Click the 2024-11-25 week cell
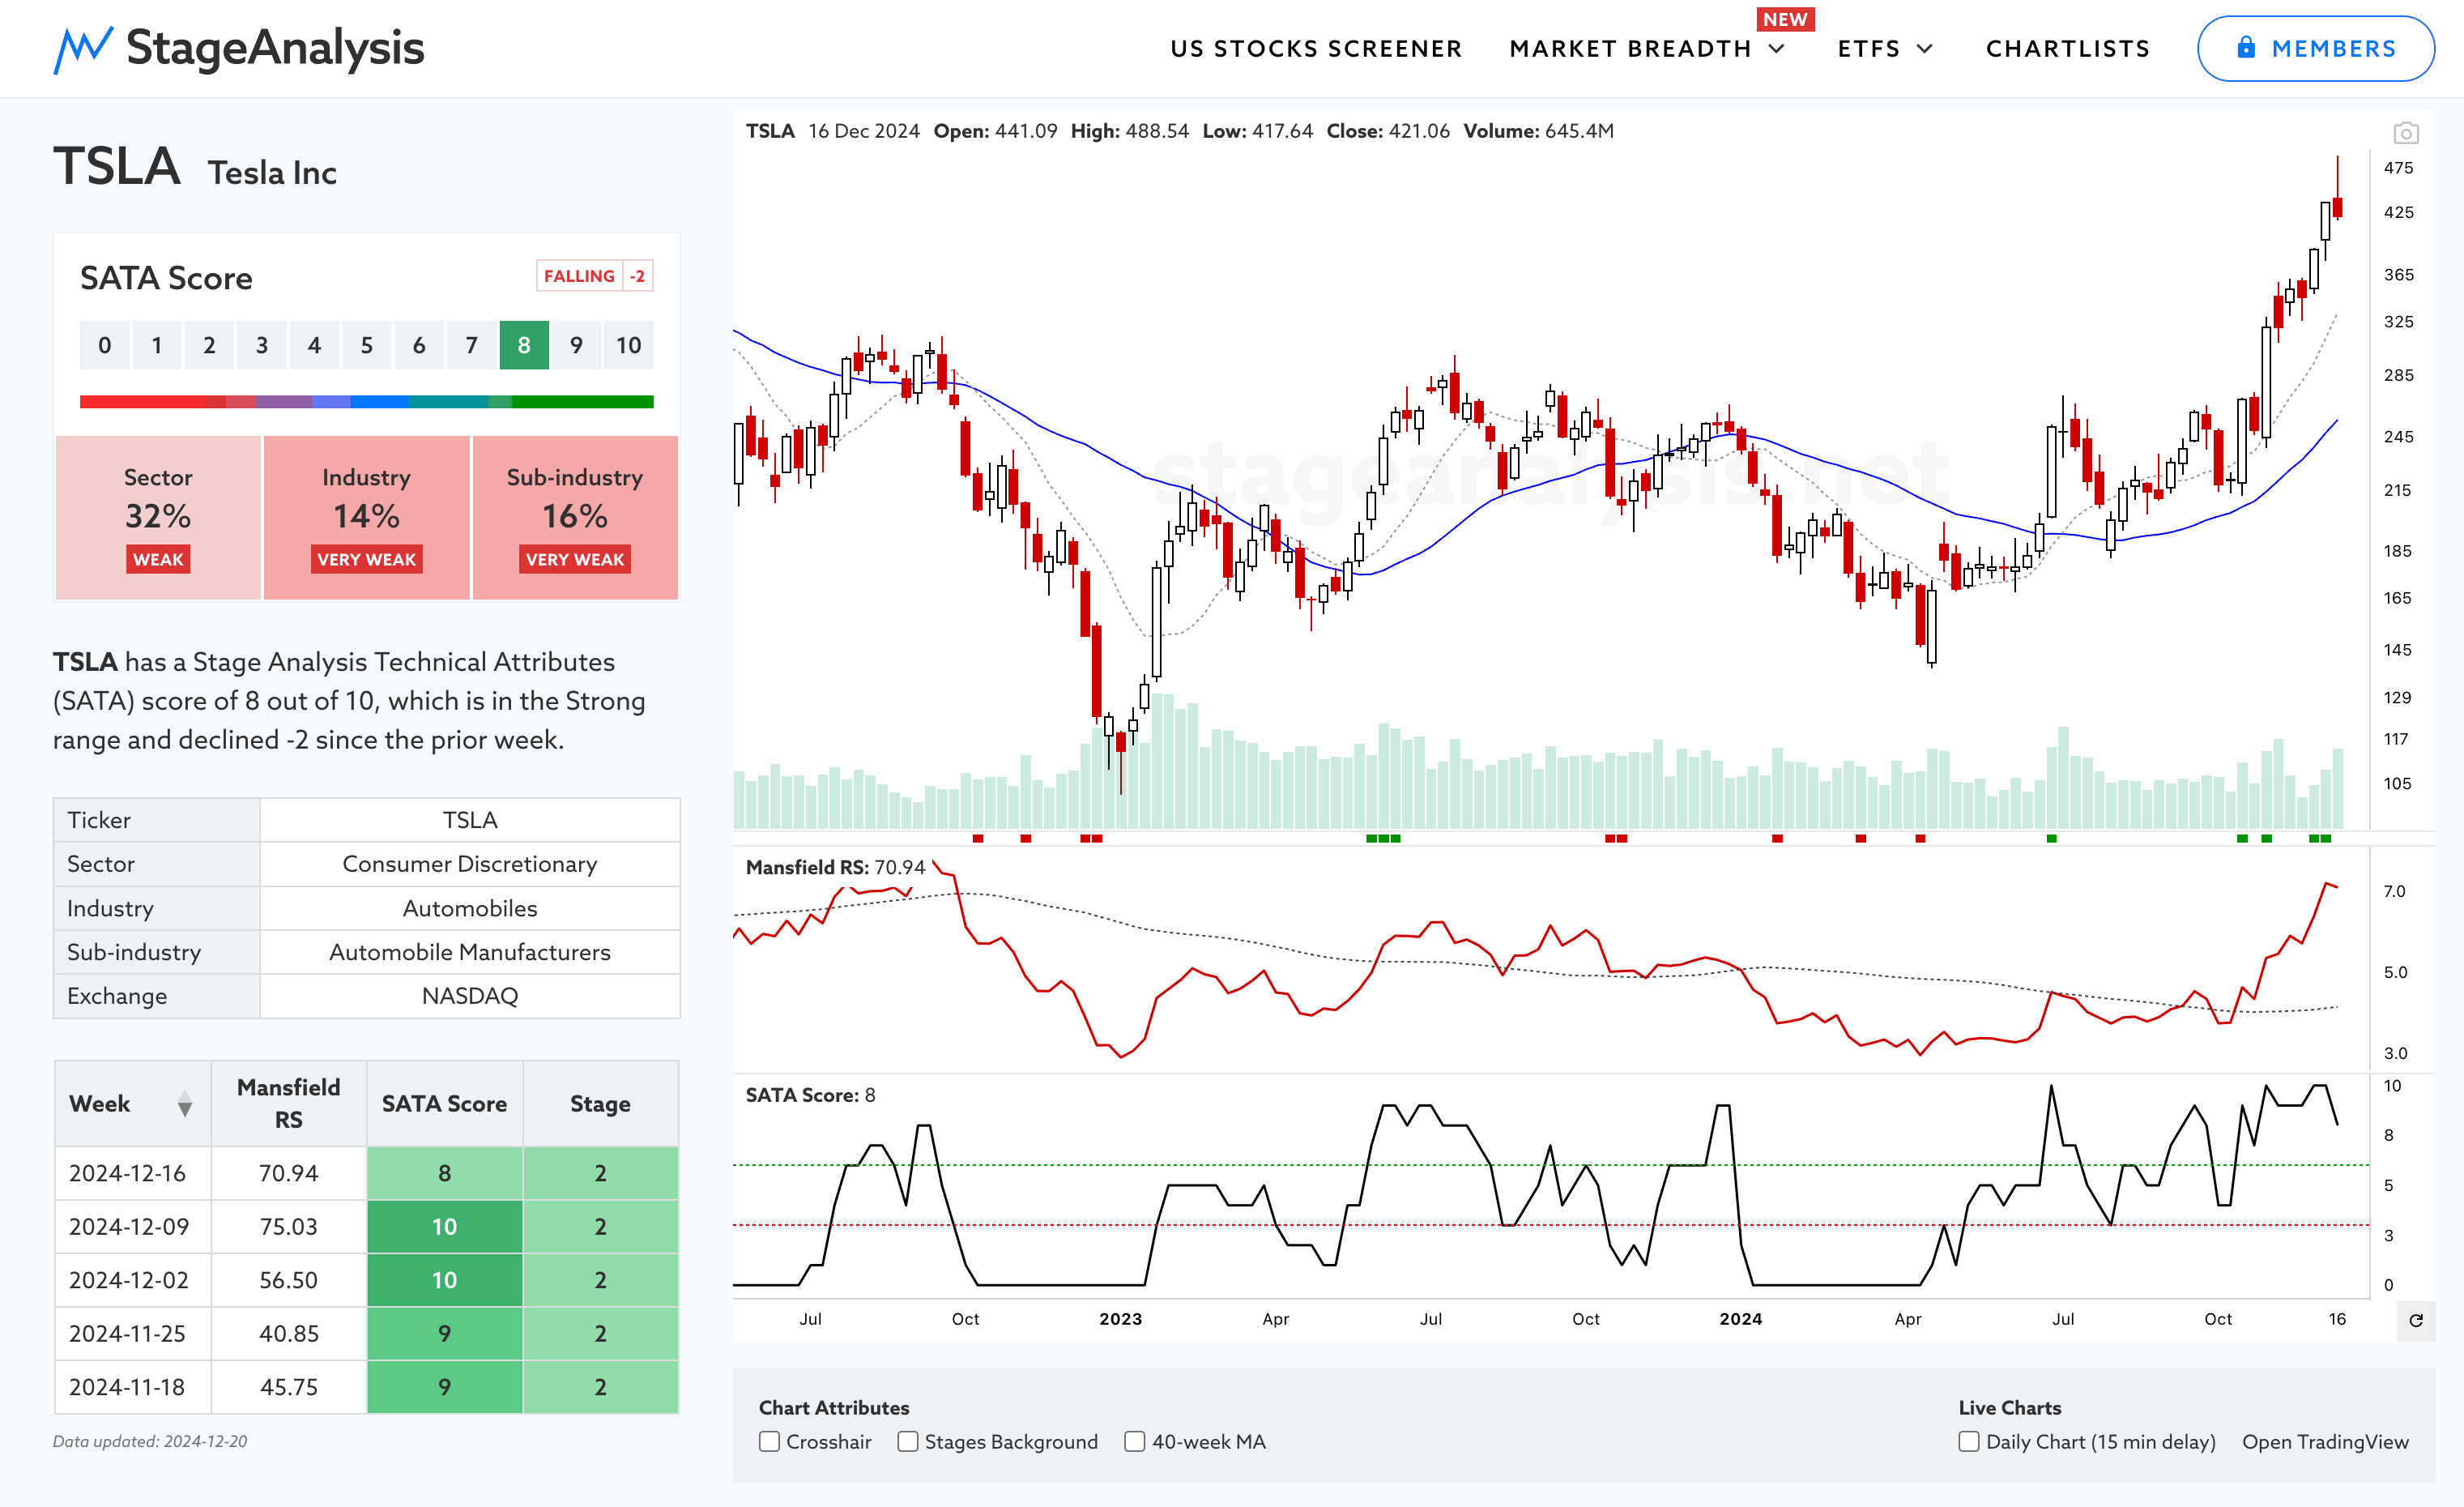Screen dimensions: 2464x1507 (132, 1334)
